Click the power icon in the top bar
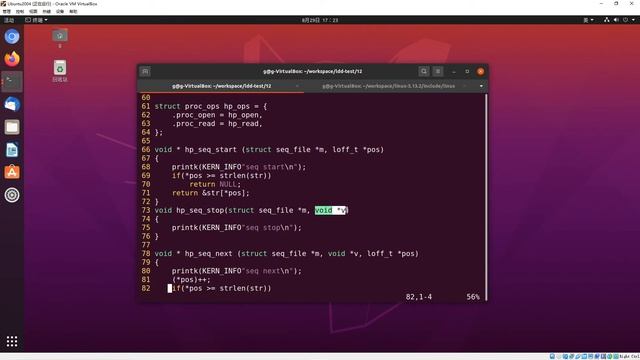Viewport: 640px width, 360px height. pyautogui.click(x=625, y=20)
